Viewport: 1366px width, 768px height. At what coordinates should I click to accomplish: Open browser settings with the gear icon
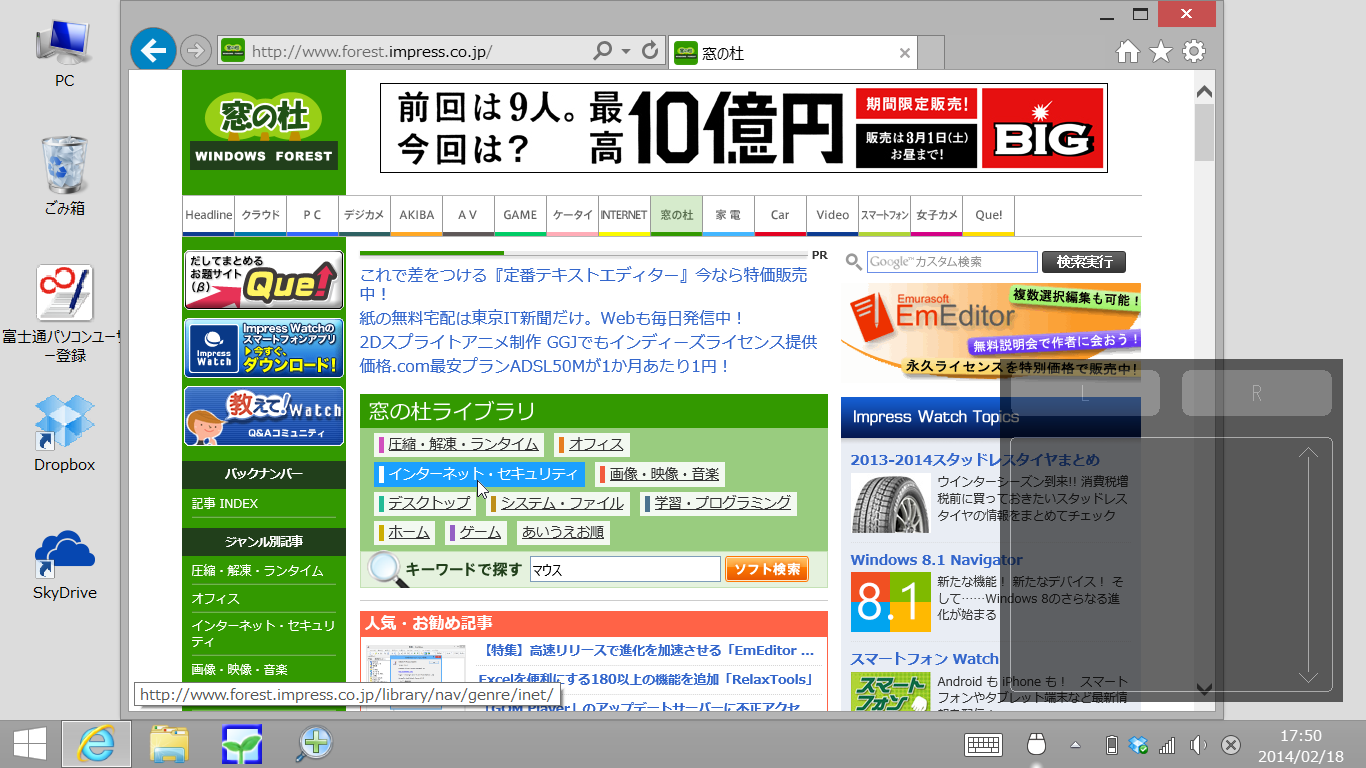pos(1193,51)
